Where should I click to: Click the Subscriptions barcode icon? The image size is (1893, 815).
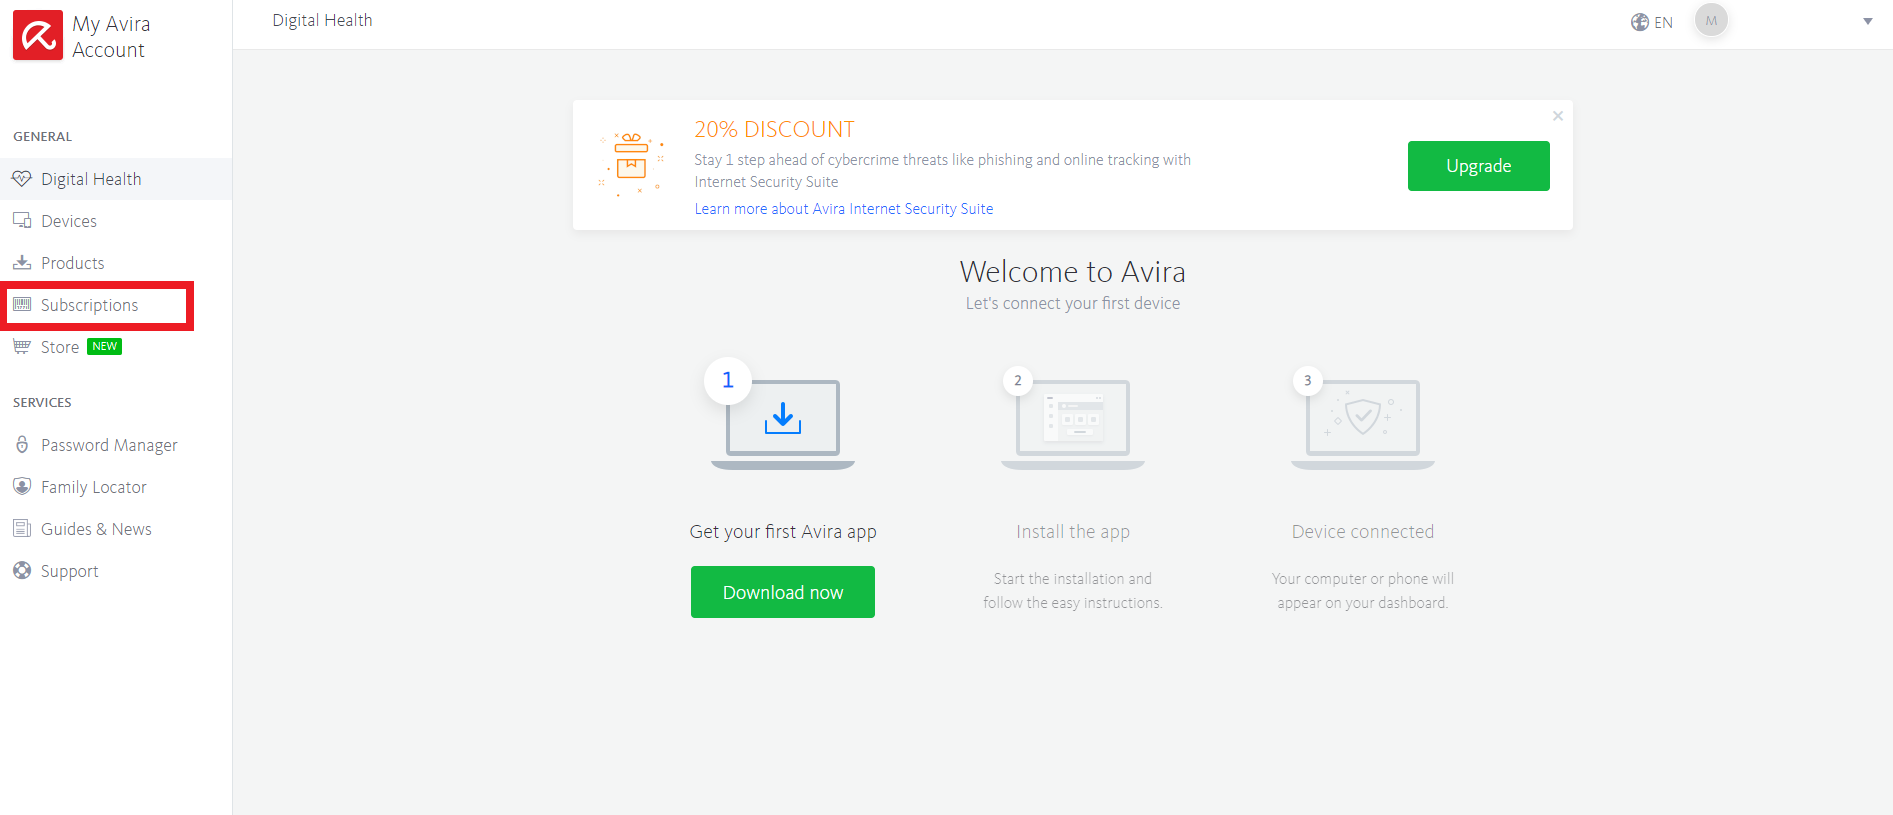tap(22, 305)
